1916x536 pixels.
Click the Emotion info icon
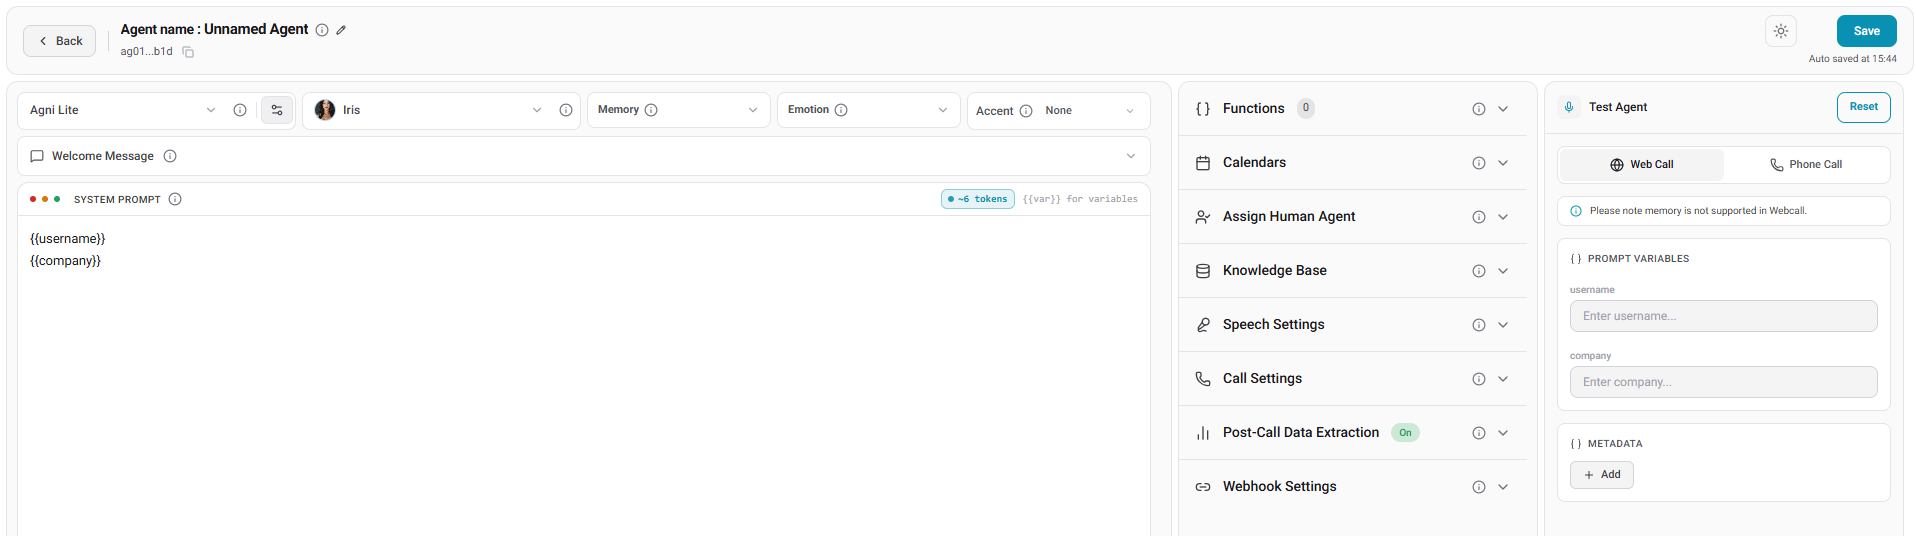(x=841, y=110)
